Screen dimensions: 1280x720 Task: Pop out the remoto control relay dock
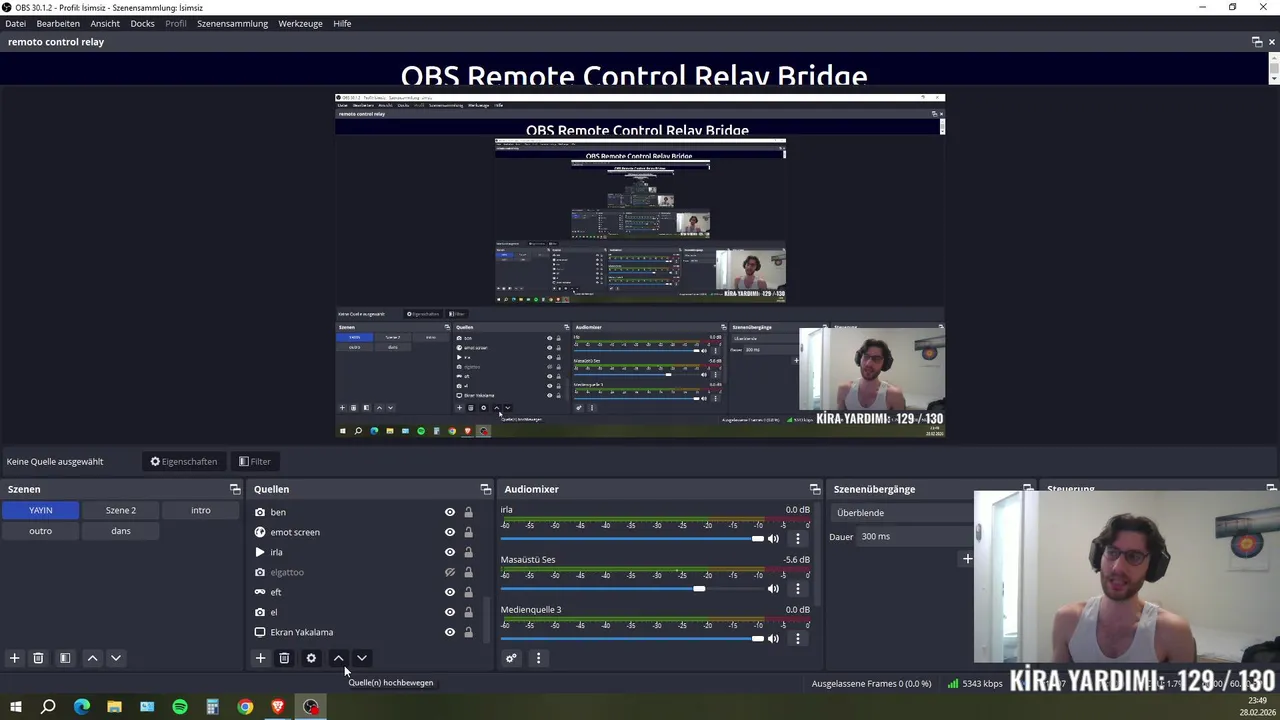(1257, 42)
